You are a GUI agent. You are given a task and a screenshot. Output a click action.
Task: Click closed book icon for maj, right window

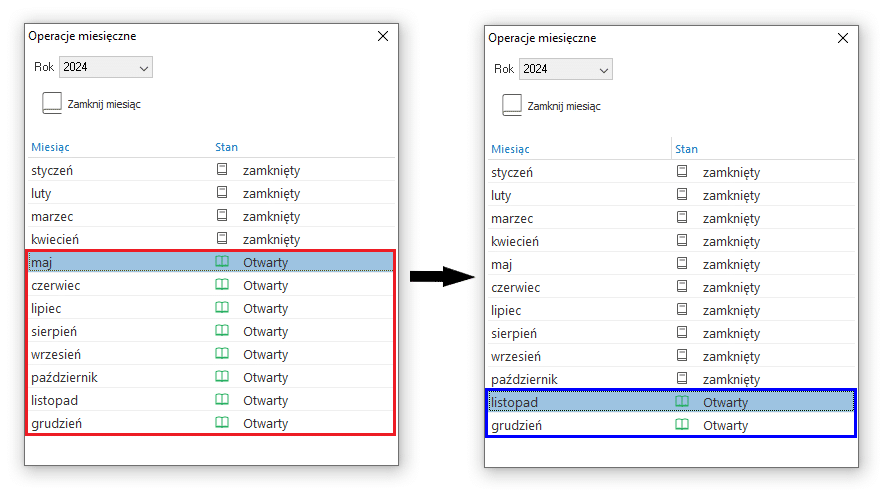[682, 263]
